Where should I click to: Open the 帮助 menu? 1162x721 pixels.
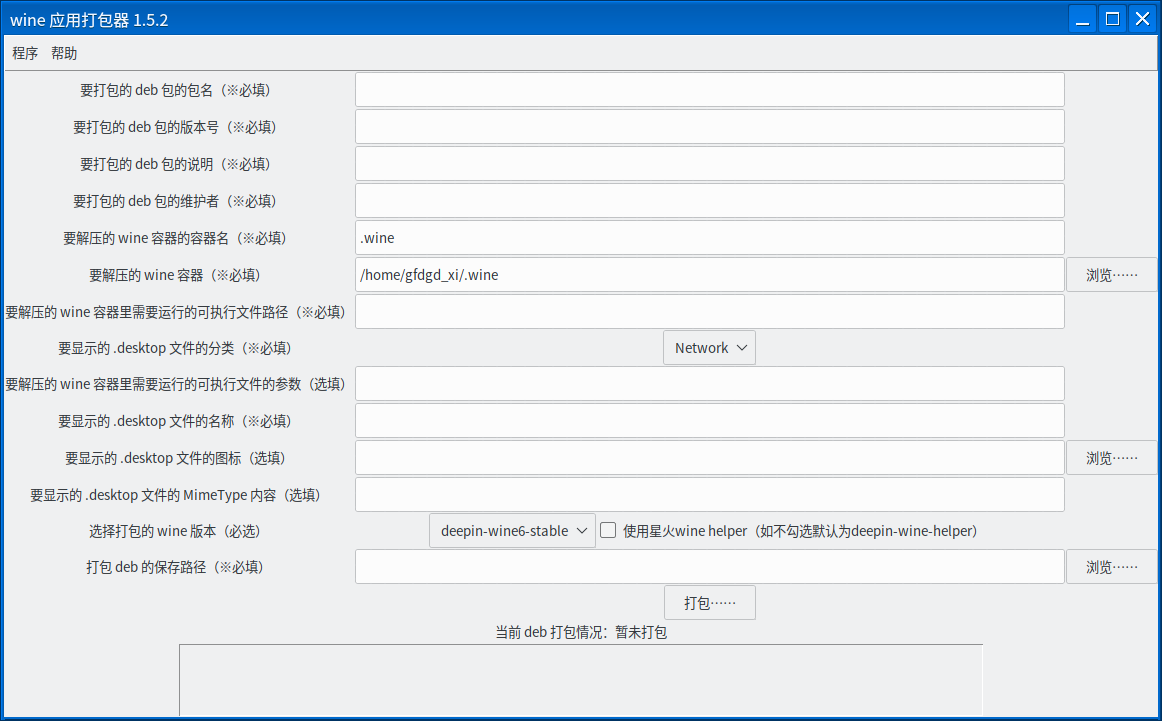tap(64, 53)
